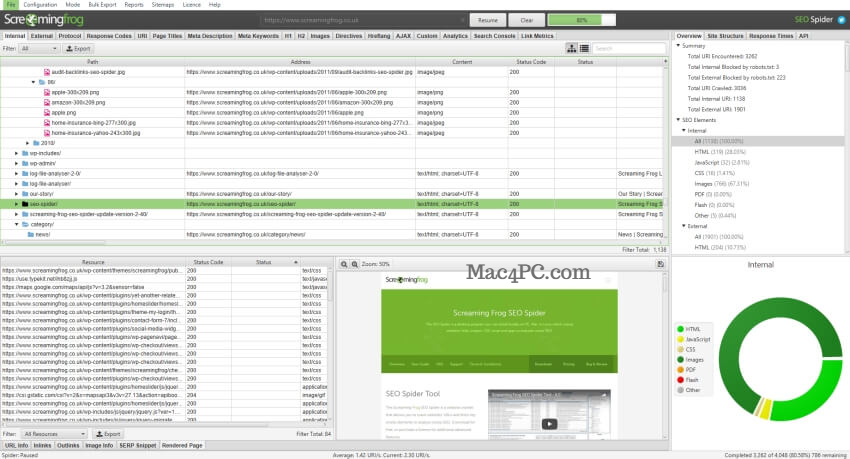Zoom out the rendered page preview
Viewport: 850px width, 459px height.
[344, 264]
